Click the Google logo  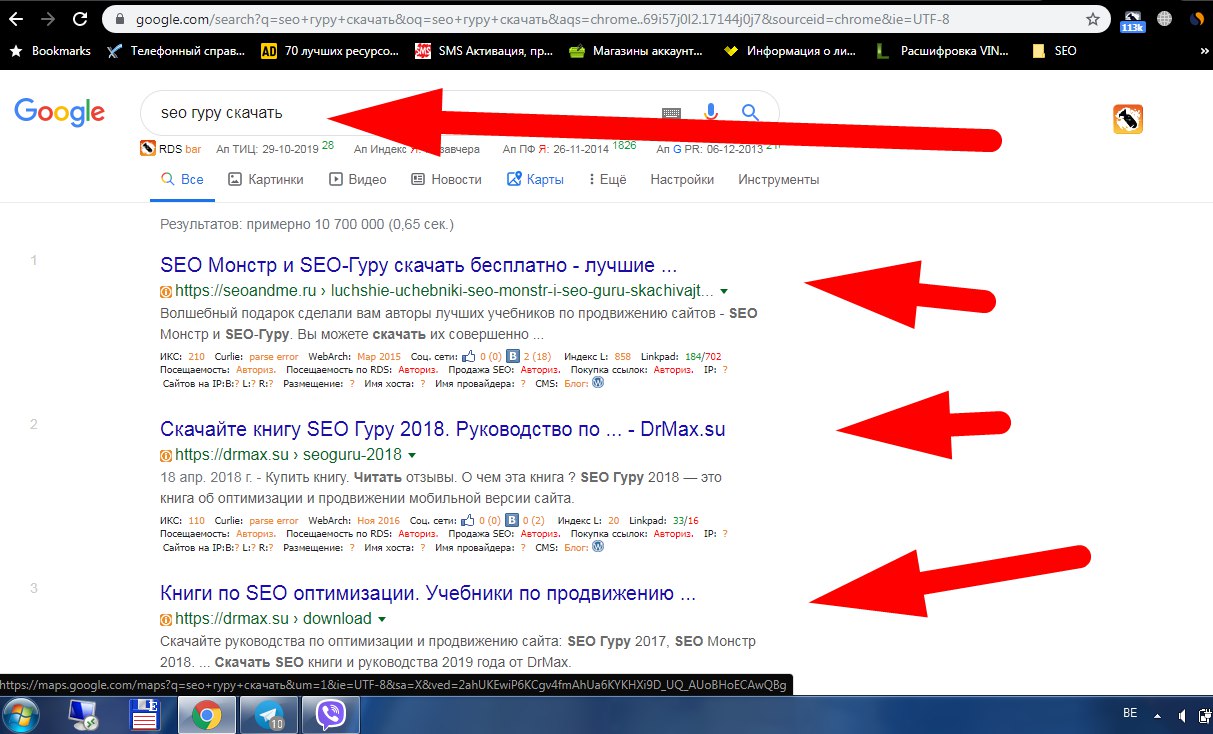pos(60,112)
